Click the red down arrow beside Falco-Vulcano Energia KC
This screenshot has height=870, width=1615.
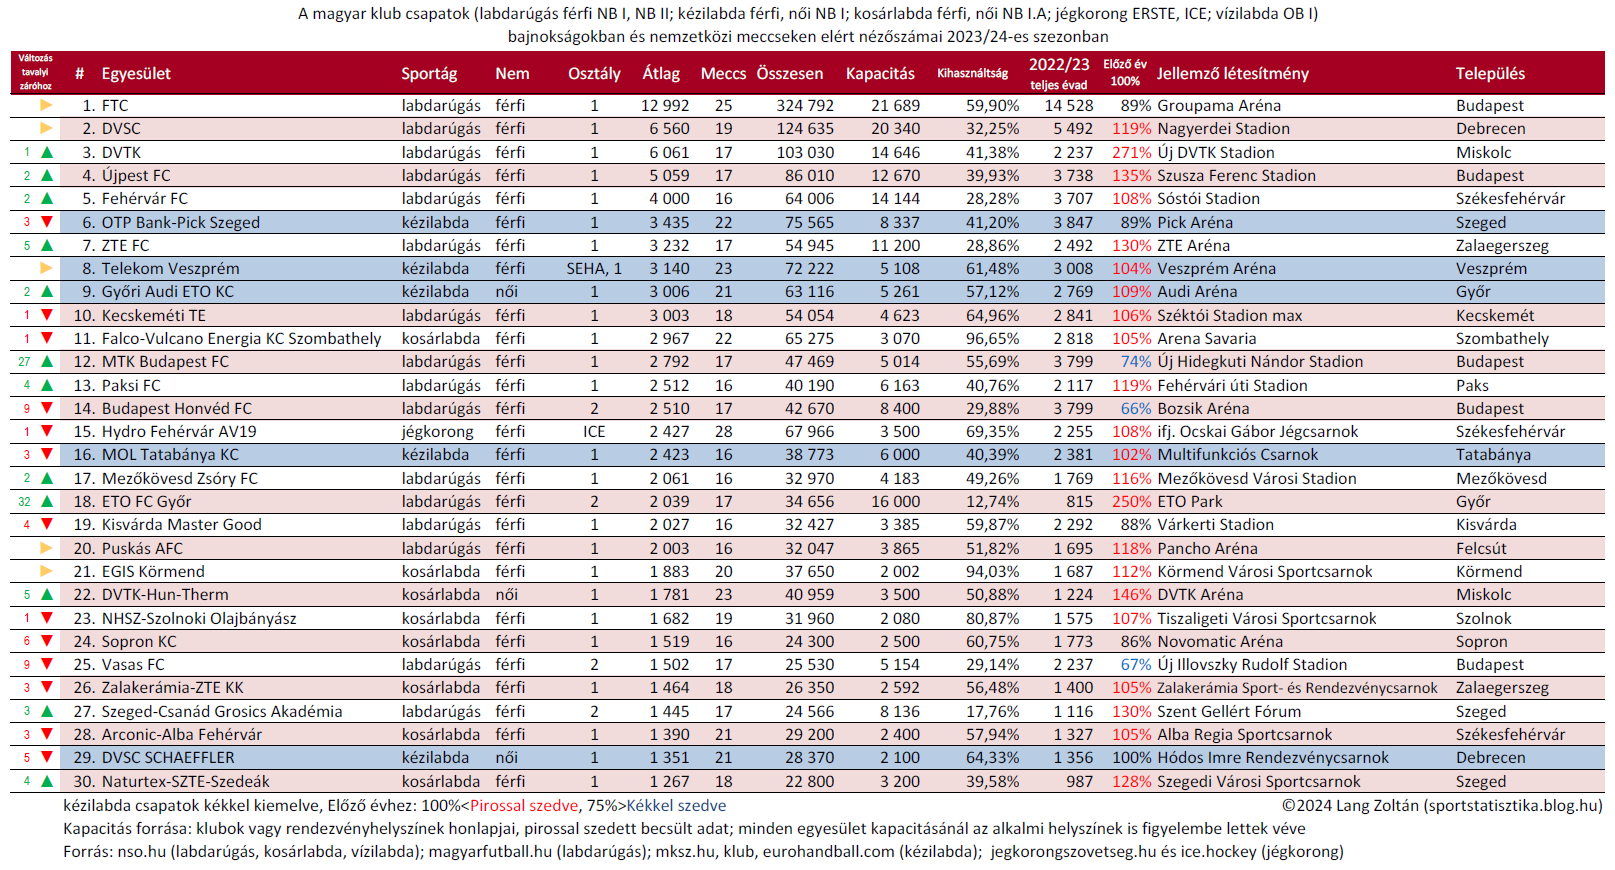pos(46,338)
